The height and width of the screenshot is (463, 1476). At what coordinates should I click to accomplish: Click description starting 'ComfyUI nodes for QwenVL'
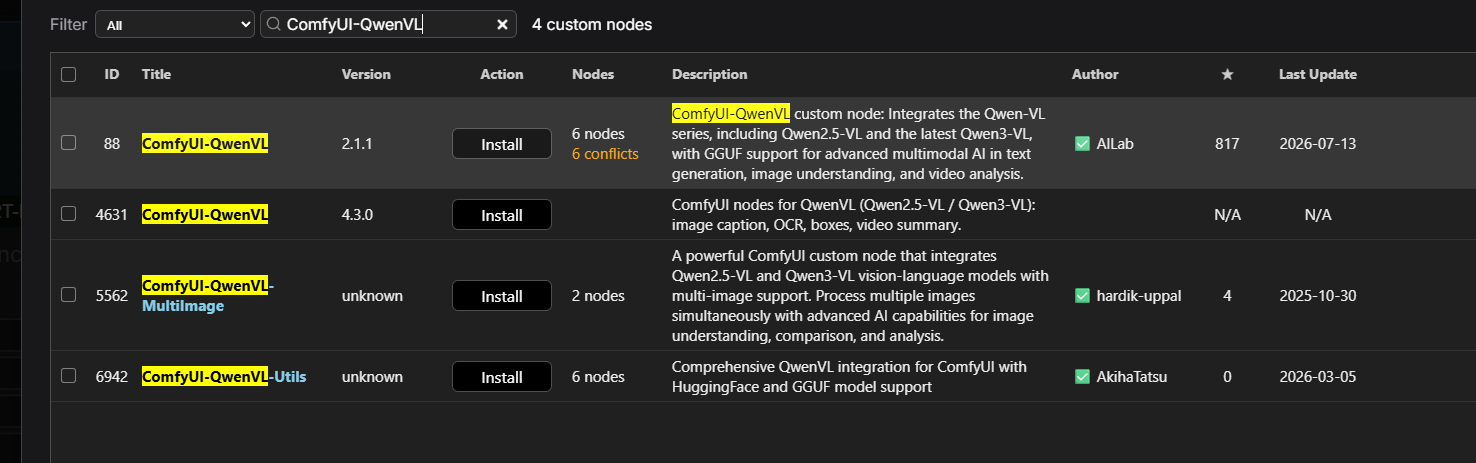click(854, 215)
